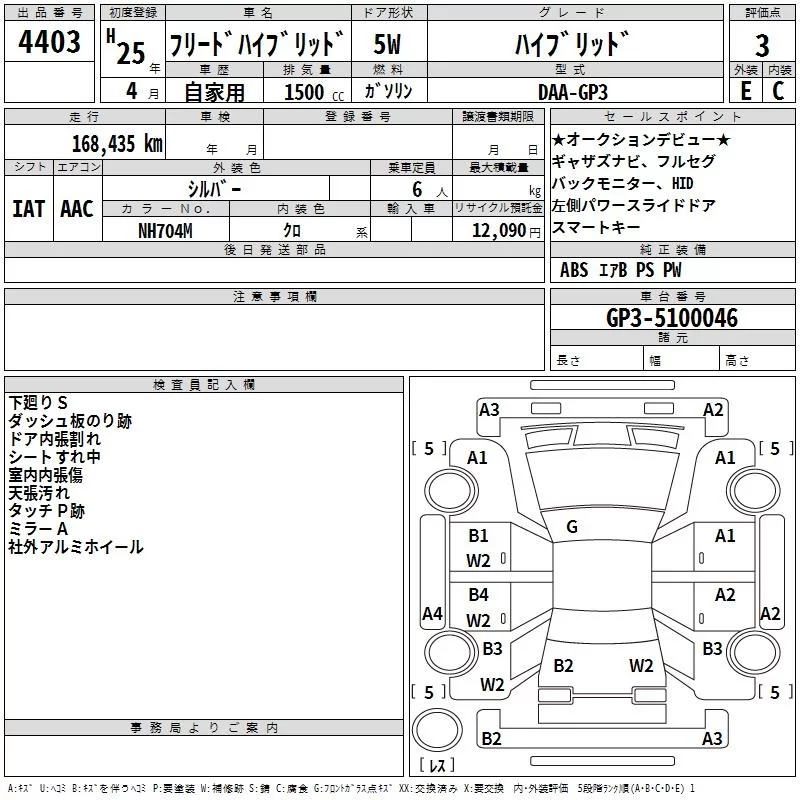The image size is (800, 800).
Task: Click the inspector note 下廻りS
Action: (38, 403)
